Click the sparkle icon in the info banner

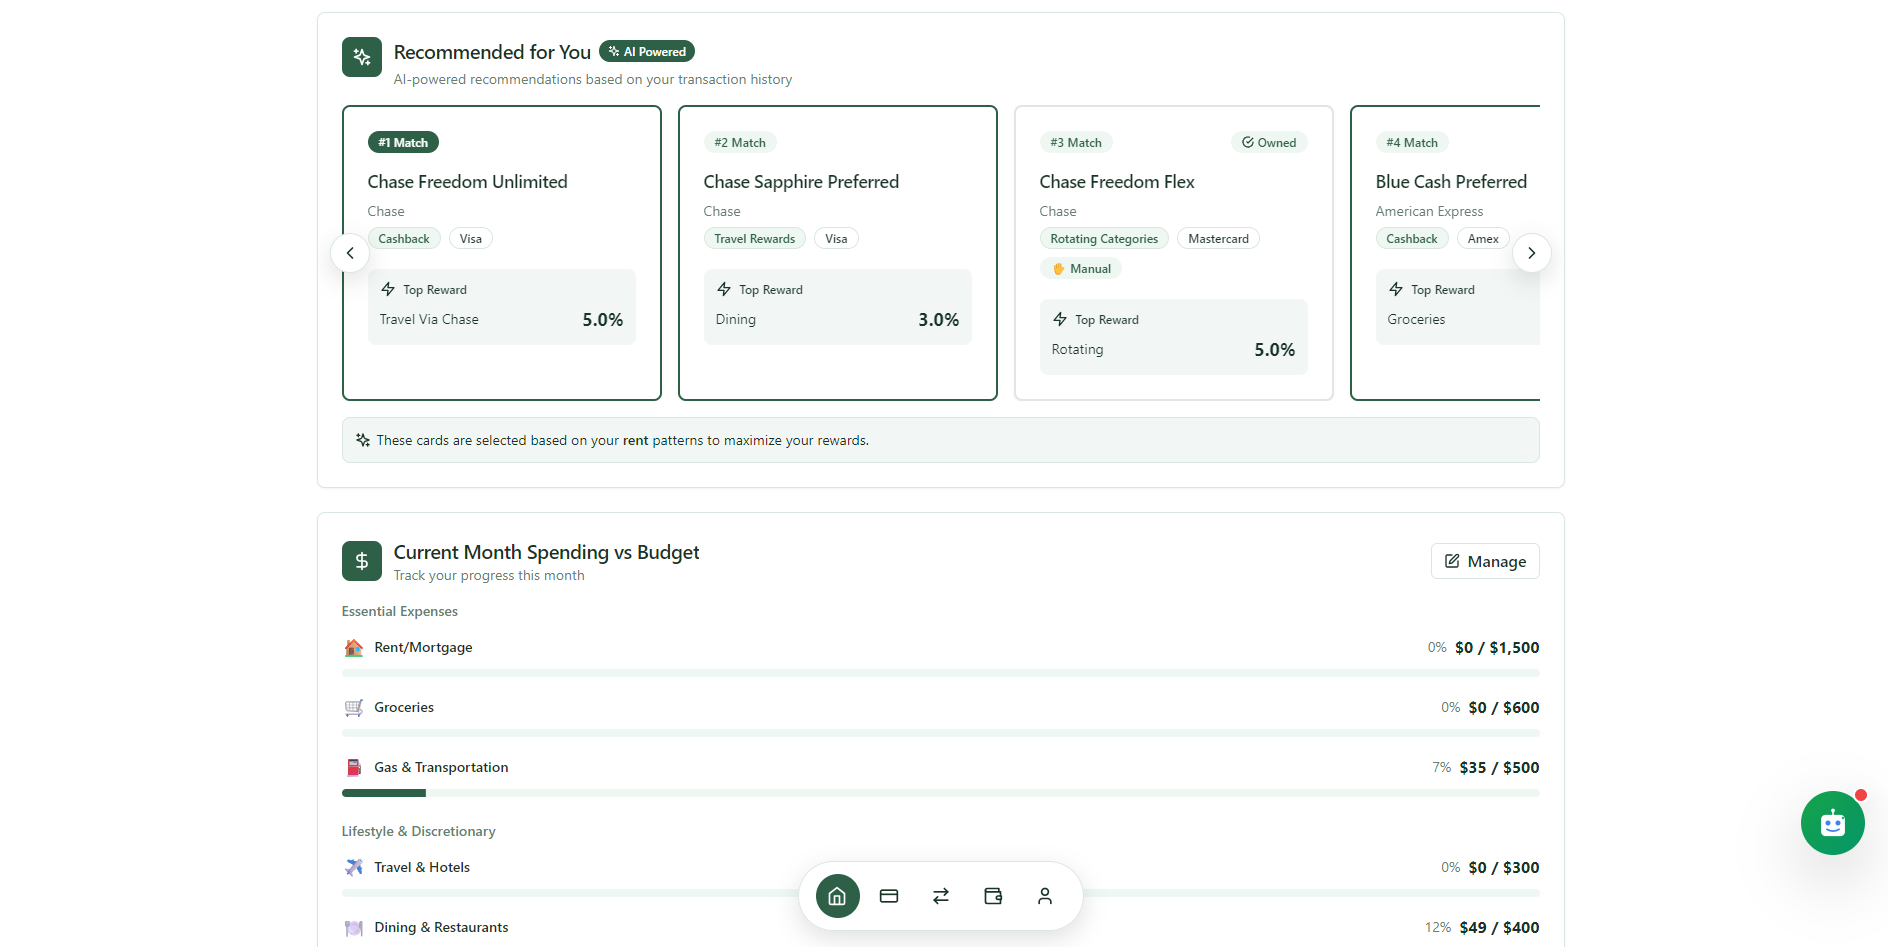363,440
